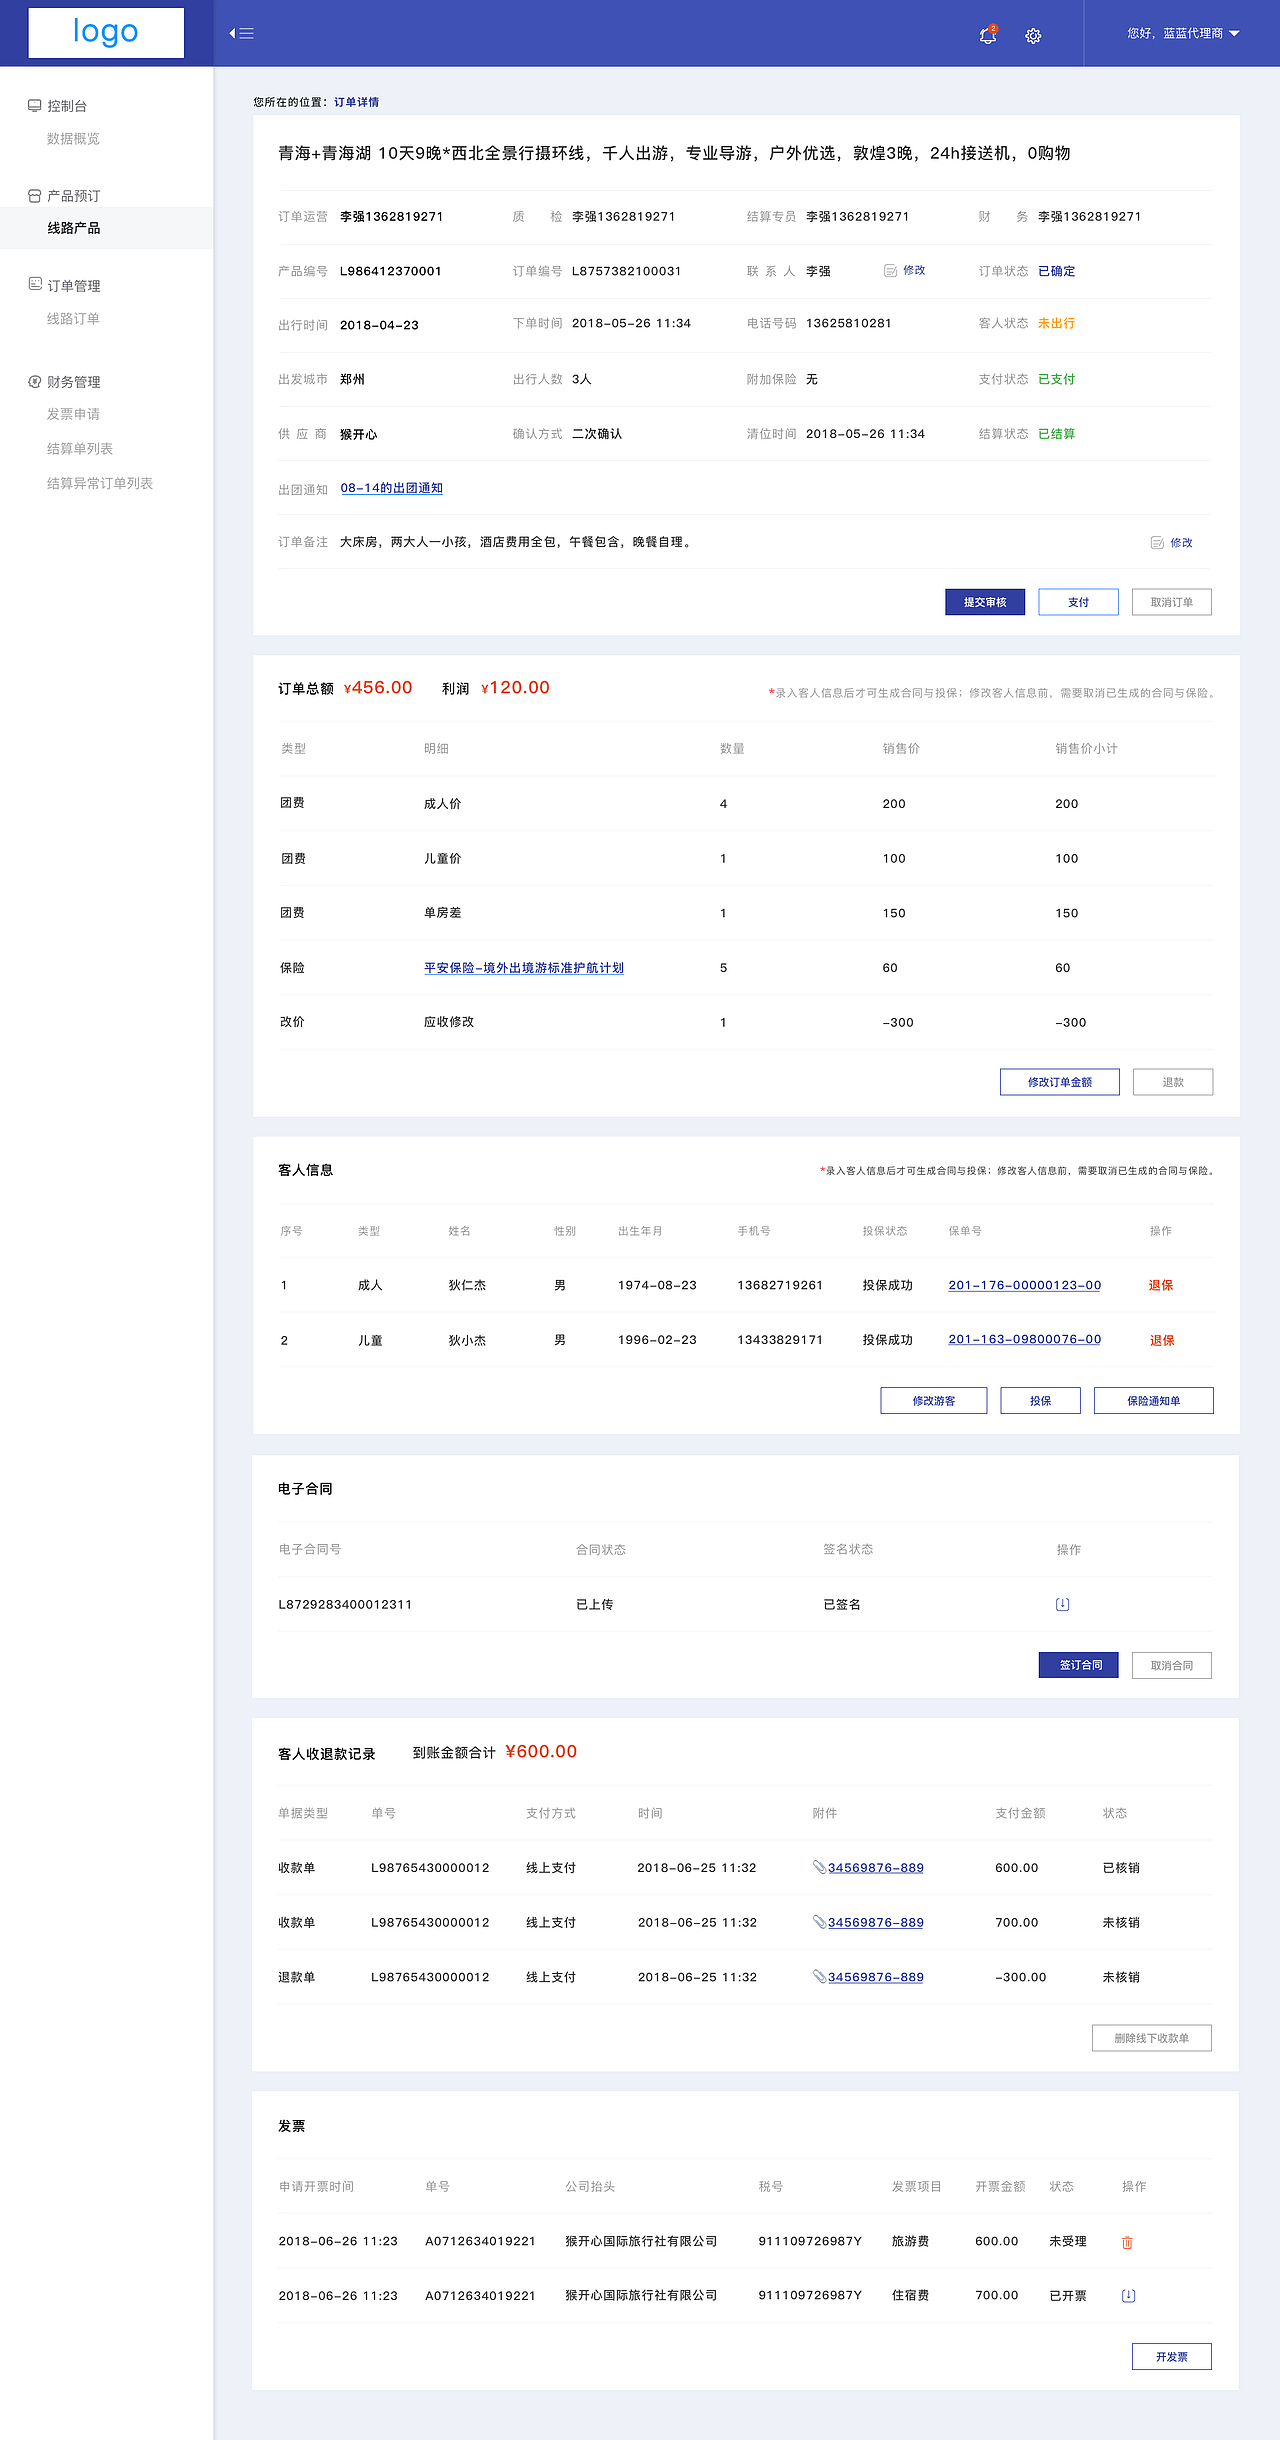Open 发票申请 menu item
This screenshot has height=2440, width=1280.
click(73, 414)
